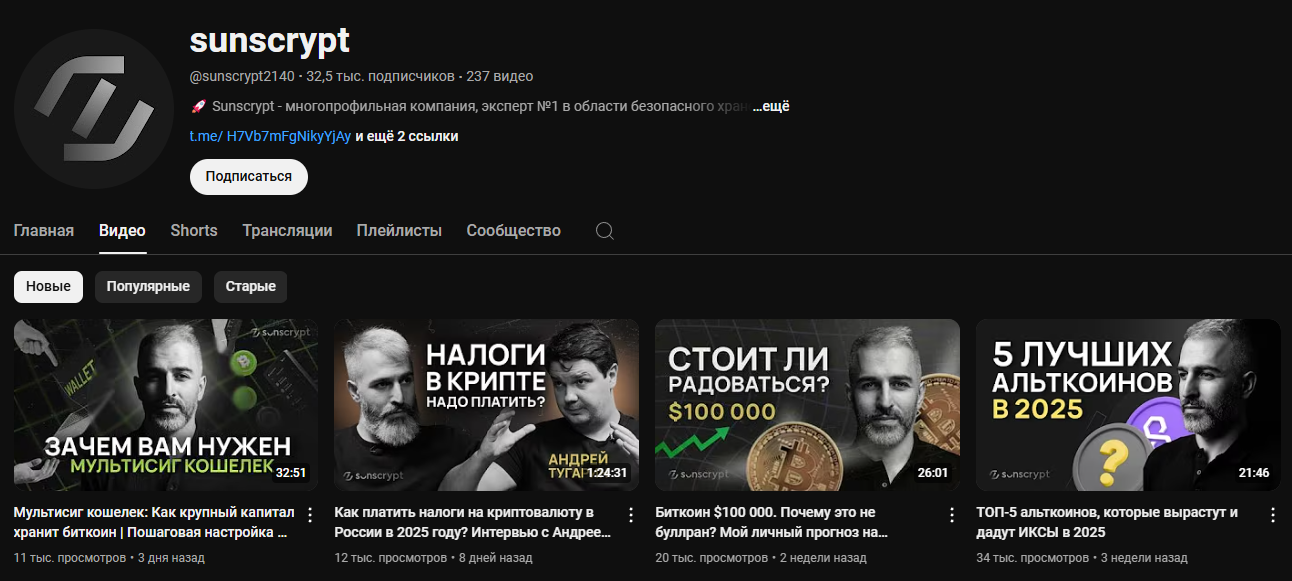Switch to the Плейлисты tab
Viewport: 1292px width, 581px height.
click(x=399, y=231)
